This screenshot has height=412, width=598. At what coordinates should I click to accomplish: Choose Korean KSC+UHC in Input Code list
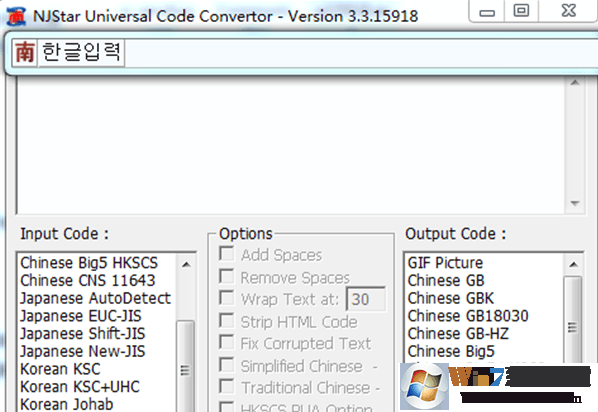80,387
